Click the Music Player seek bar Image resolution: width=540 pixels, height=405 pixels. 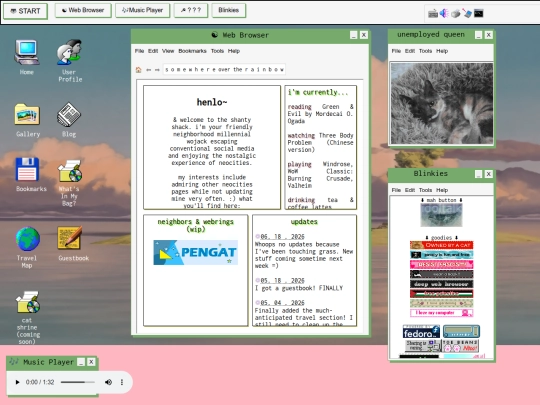coord(77,382)
